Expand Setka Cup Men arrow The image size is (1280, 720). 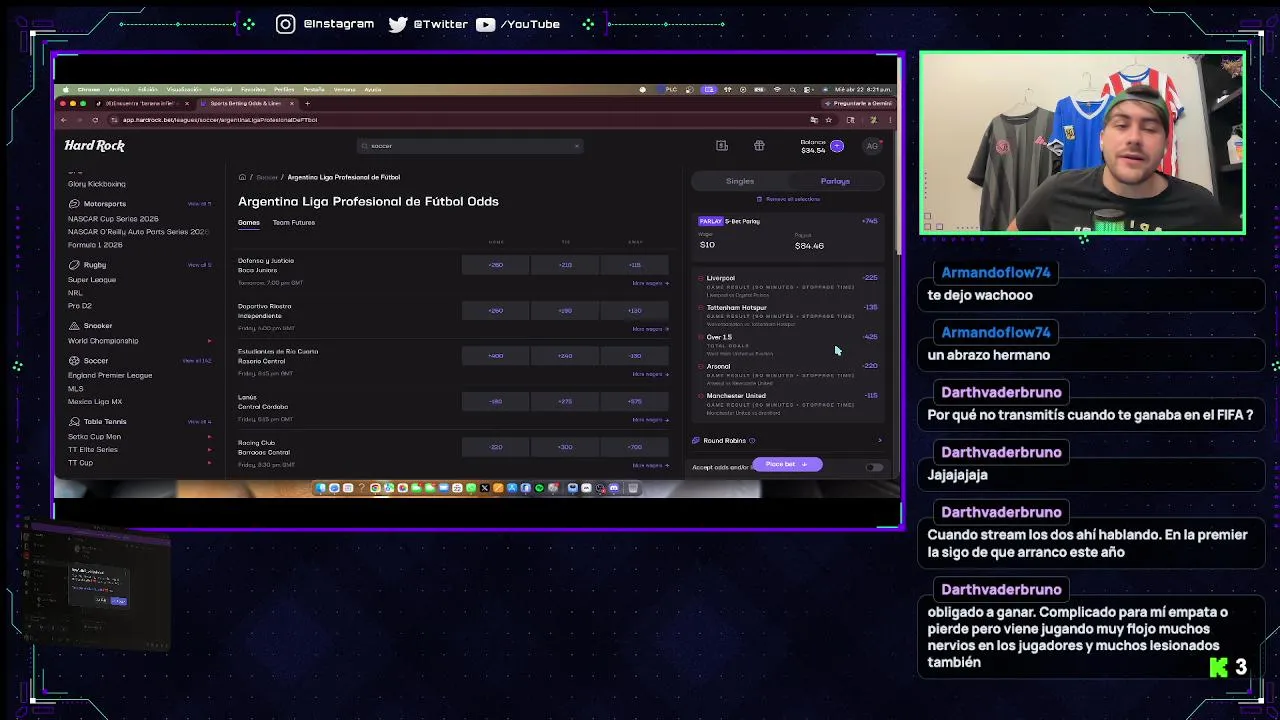[x=209, y=437]
